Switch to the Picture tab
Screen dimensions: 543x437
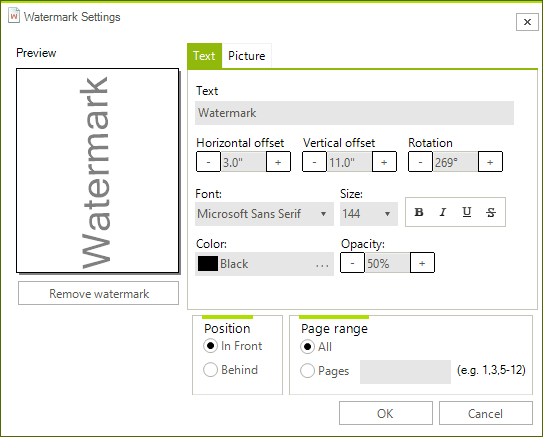(x=247, y=56)
